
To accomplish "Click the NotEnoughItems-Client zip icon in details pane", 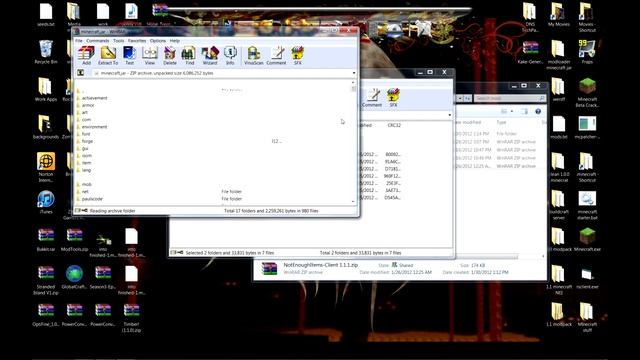I will point(269,269).
